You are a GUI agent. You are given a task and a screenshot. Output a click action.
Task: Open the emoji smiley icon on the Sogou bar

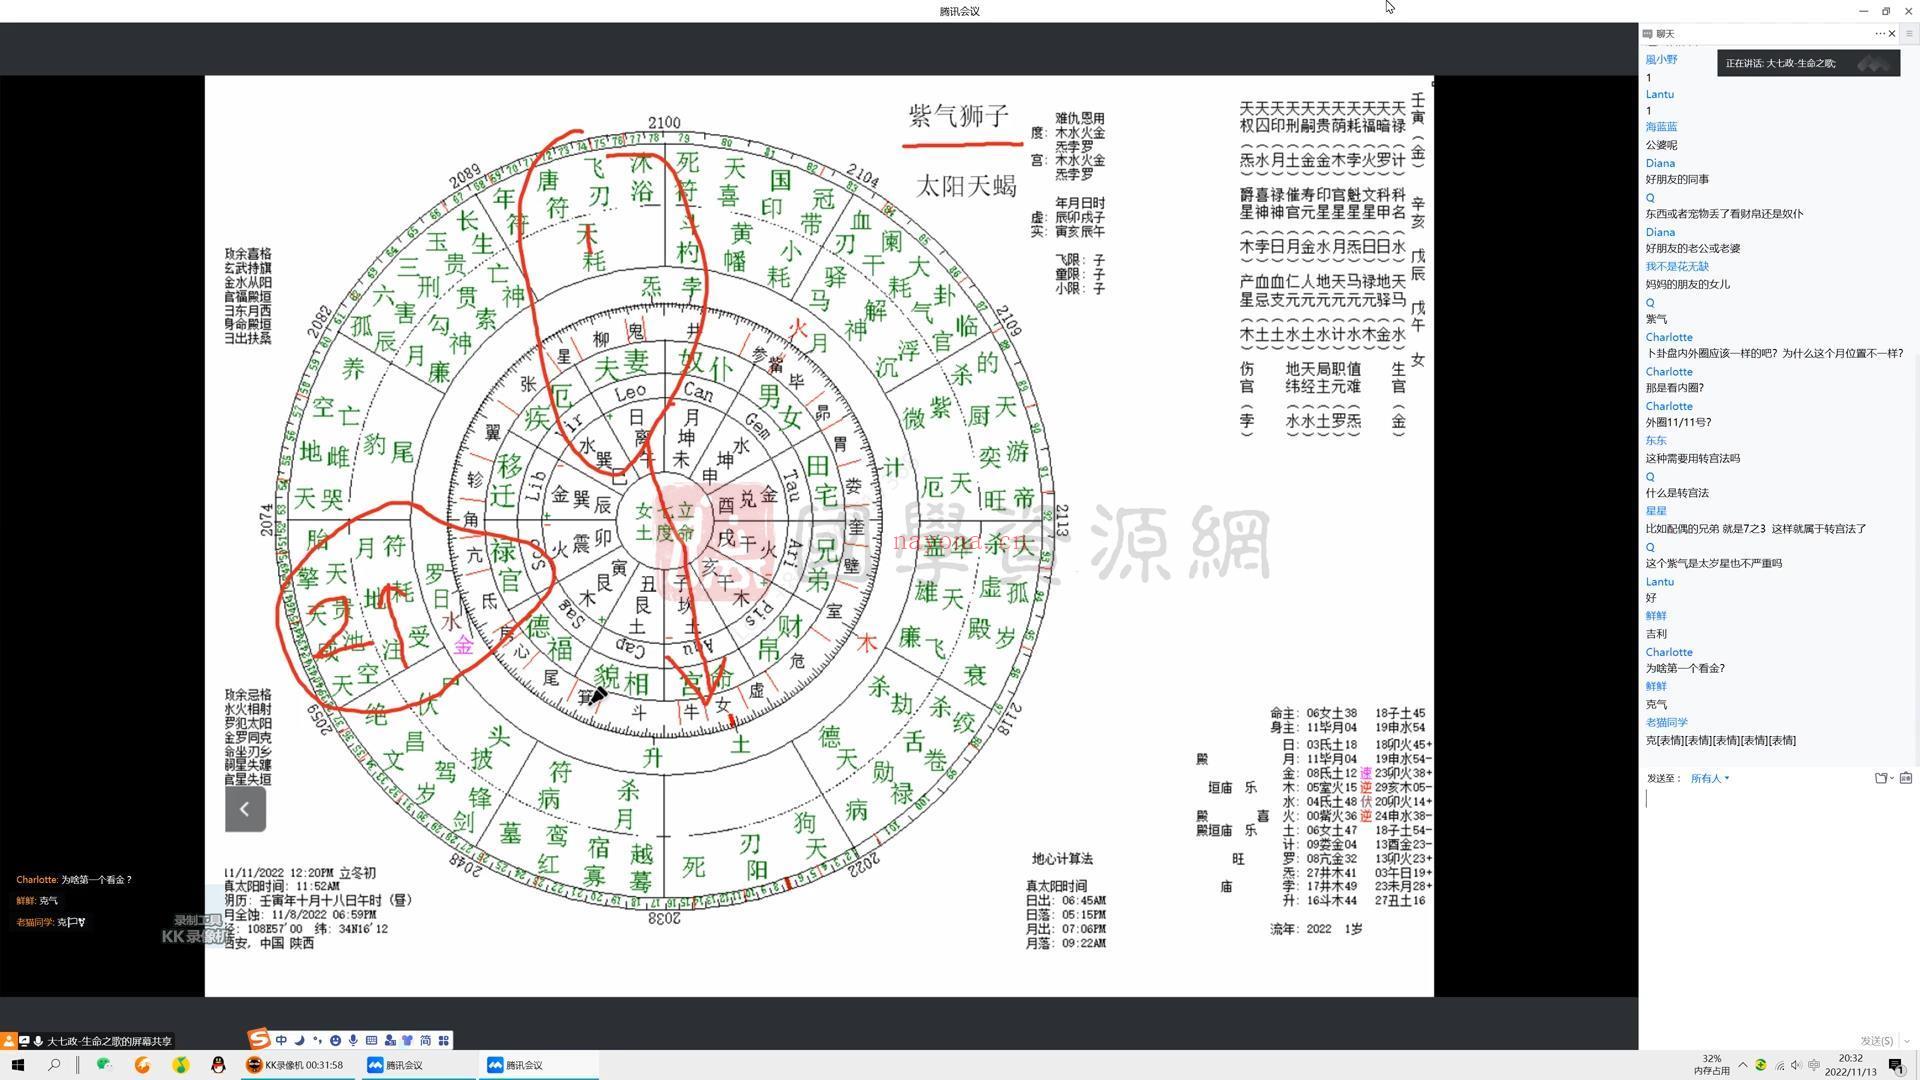click(335, 1040)
